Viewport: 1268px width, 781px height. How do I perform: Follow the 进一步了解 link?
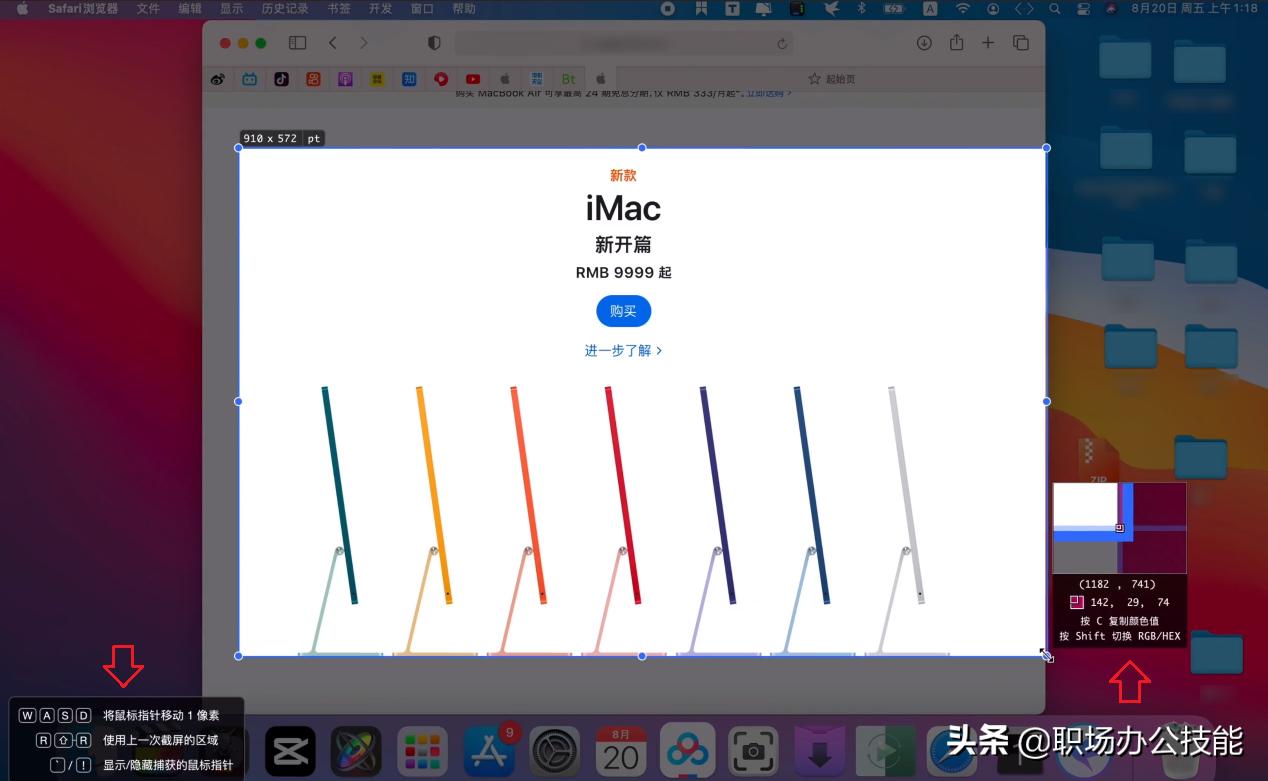pos(623,350)
